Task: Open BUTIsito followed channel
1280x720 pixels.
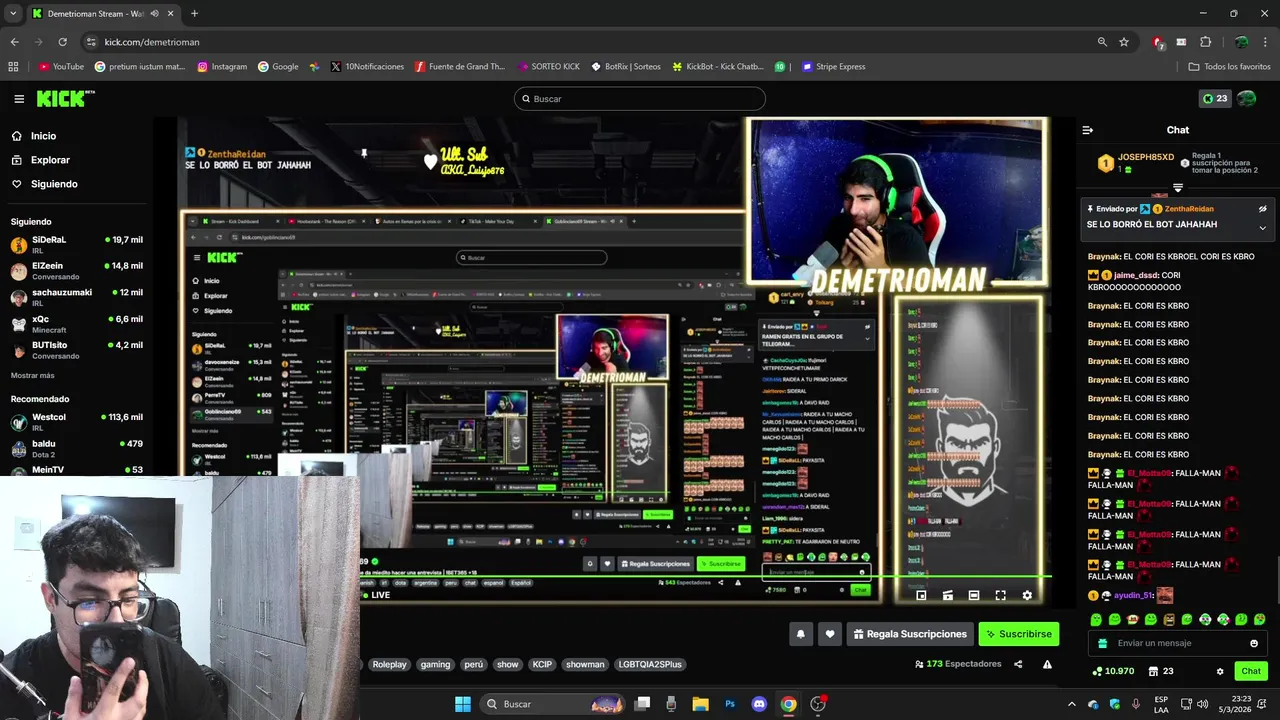Action: click(77, 350)
